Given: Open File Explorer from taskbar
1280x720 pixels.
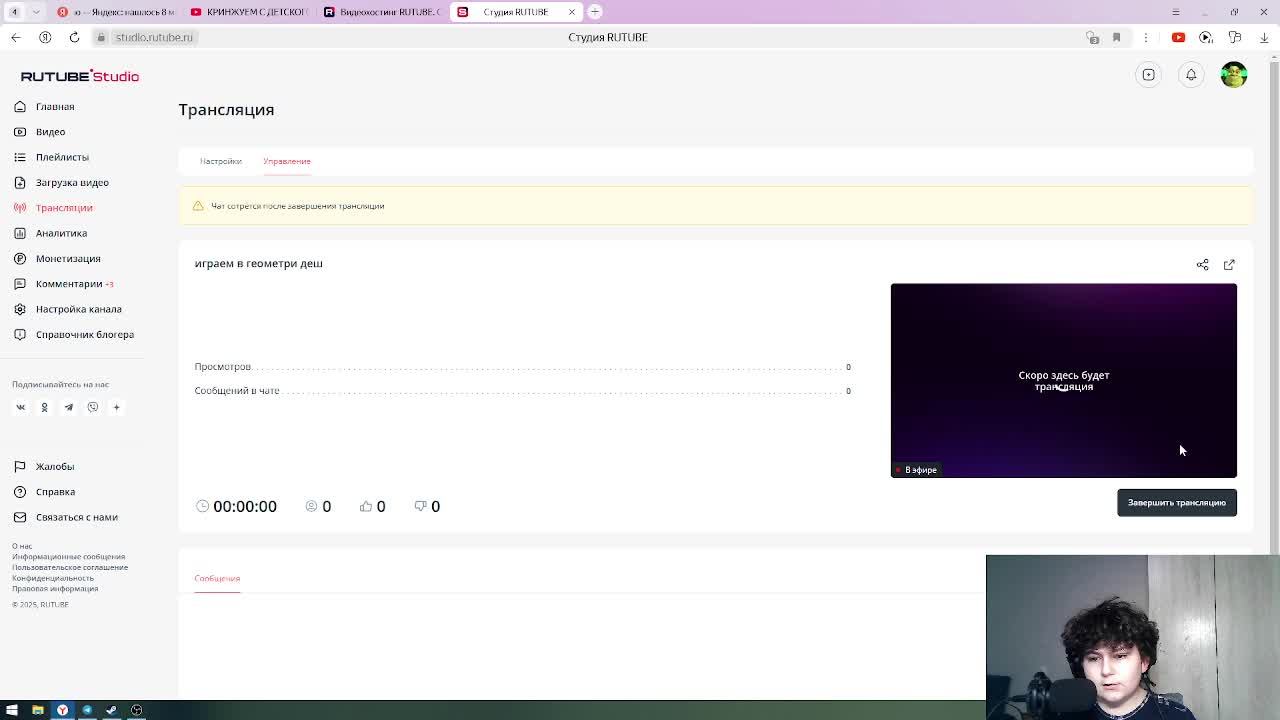Looking at the screenshot, I should click(37, 710).
